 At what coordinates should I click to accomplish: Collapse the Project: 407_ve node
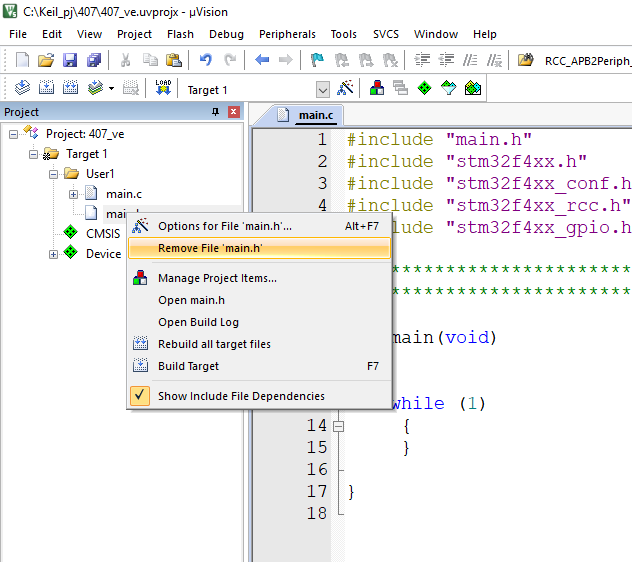13,134
